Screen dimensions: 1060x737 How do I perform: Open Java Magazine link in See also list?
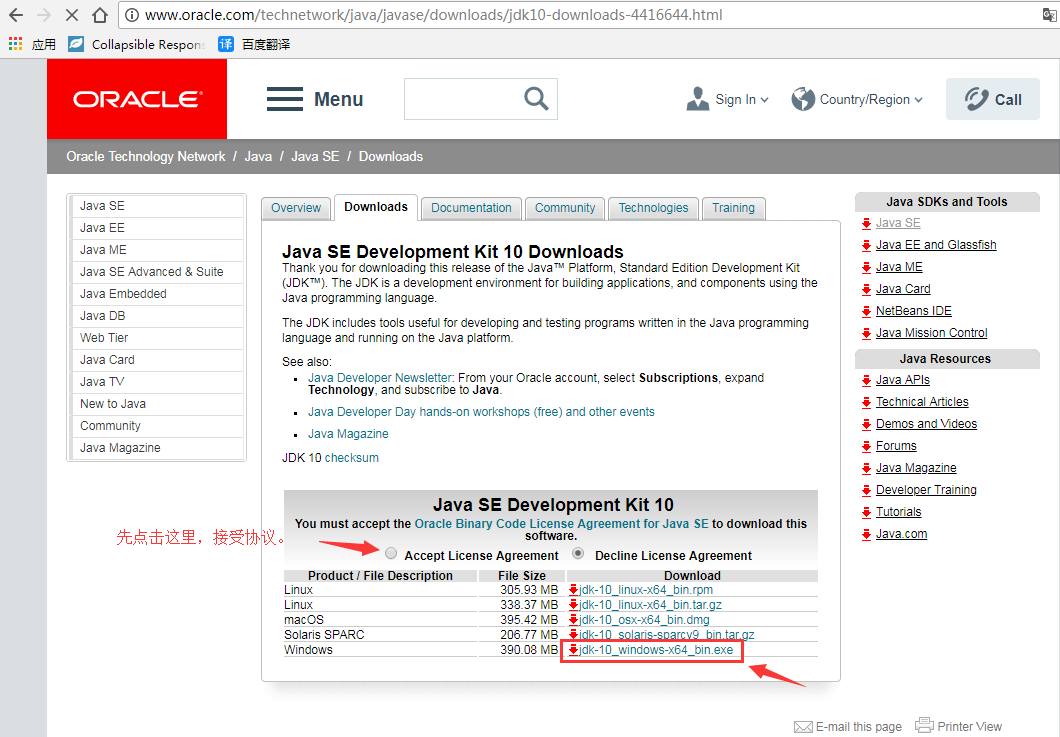[348, 434]
